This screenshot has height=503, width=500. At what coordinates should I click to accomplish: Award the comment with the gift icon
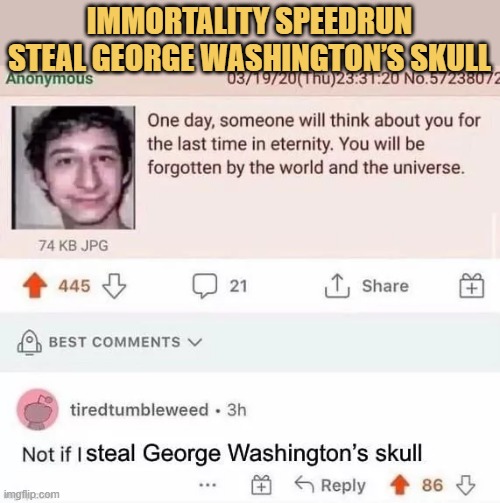click(x=261, y=485)
